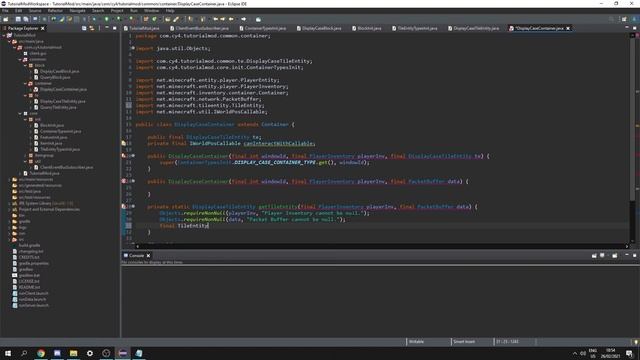This screenshot has width=640, height=360.
Task: Click the Save icon in the toolbar
Action: point(18,19)
